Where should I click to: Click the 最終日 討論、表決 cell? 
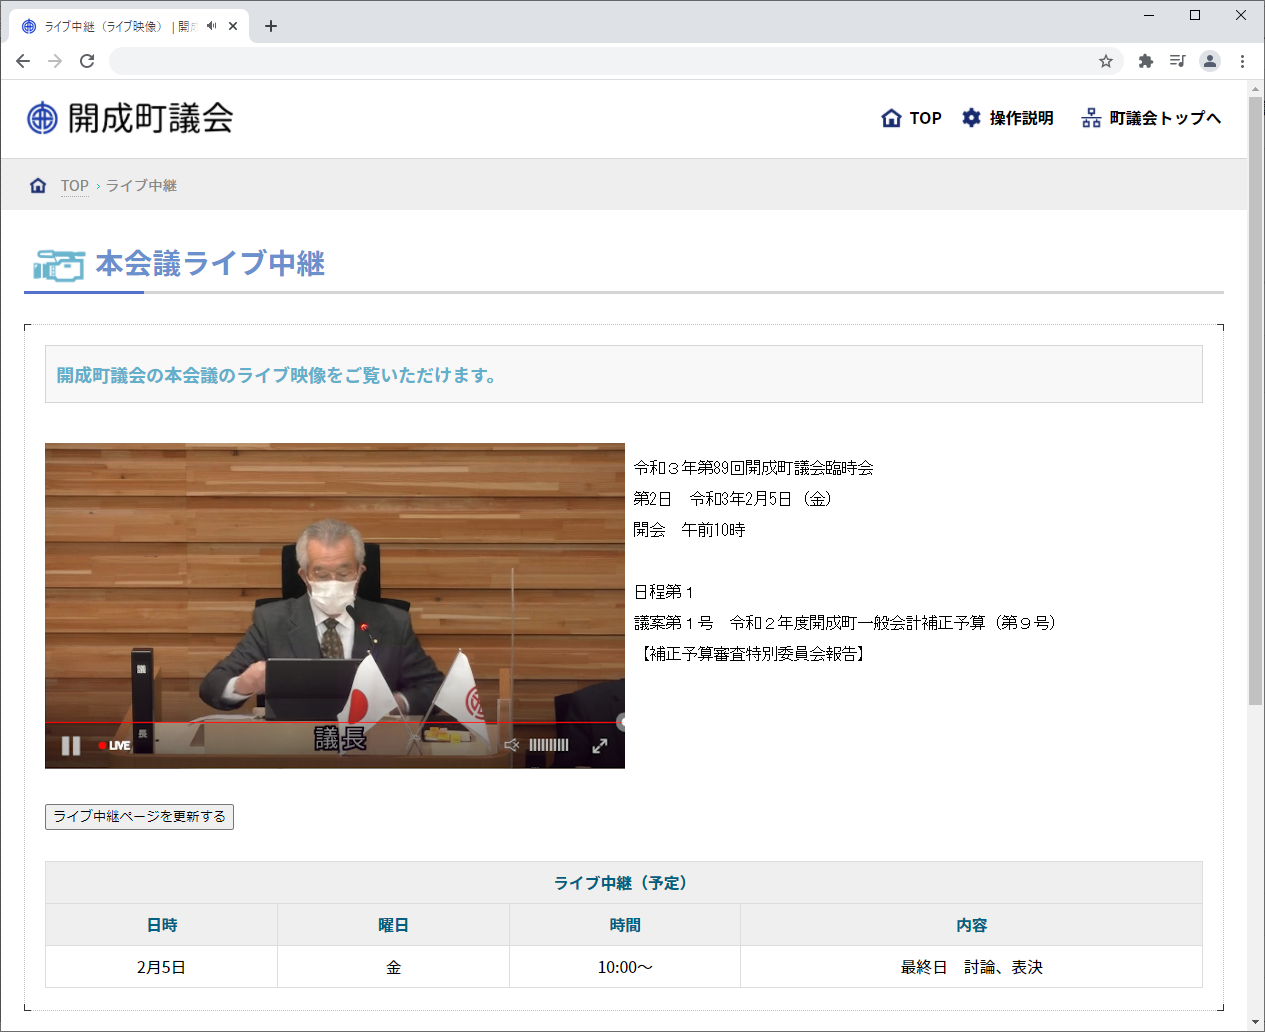click(971, 967)
